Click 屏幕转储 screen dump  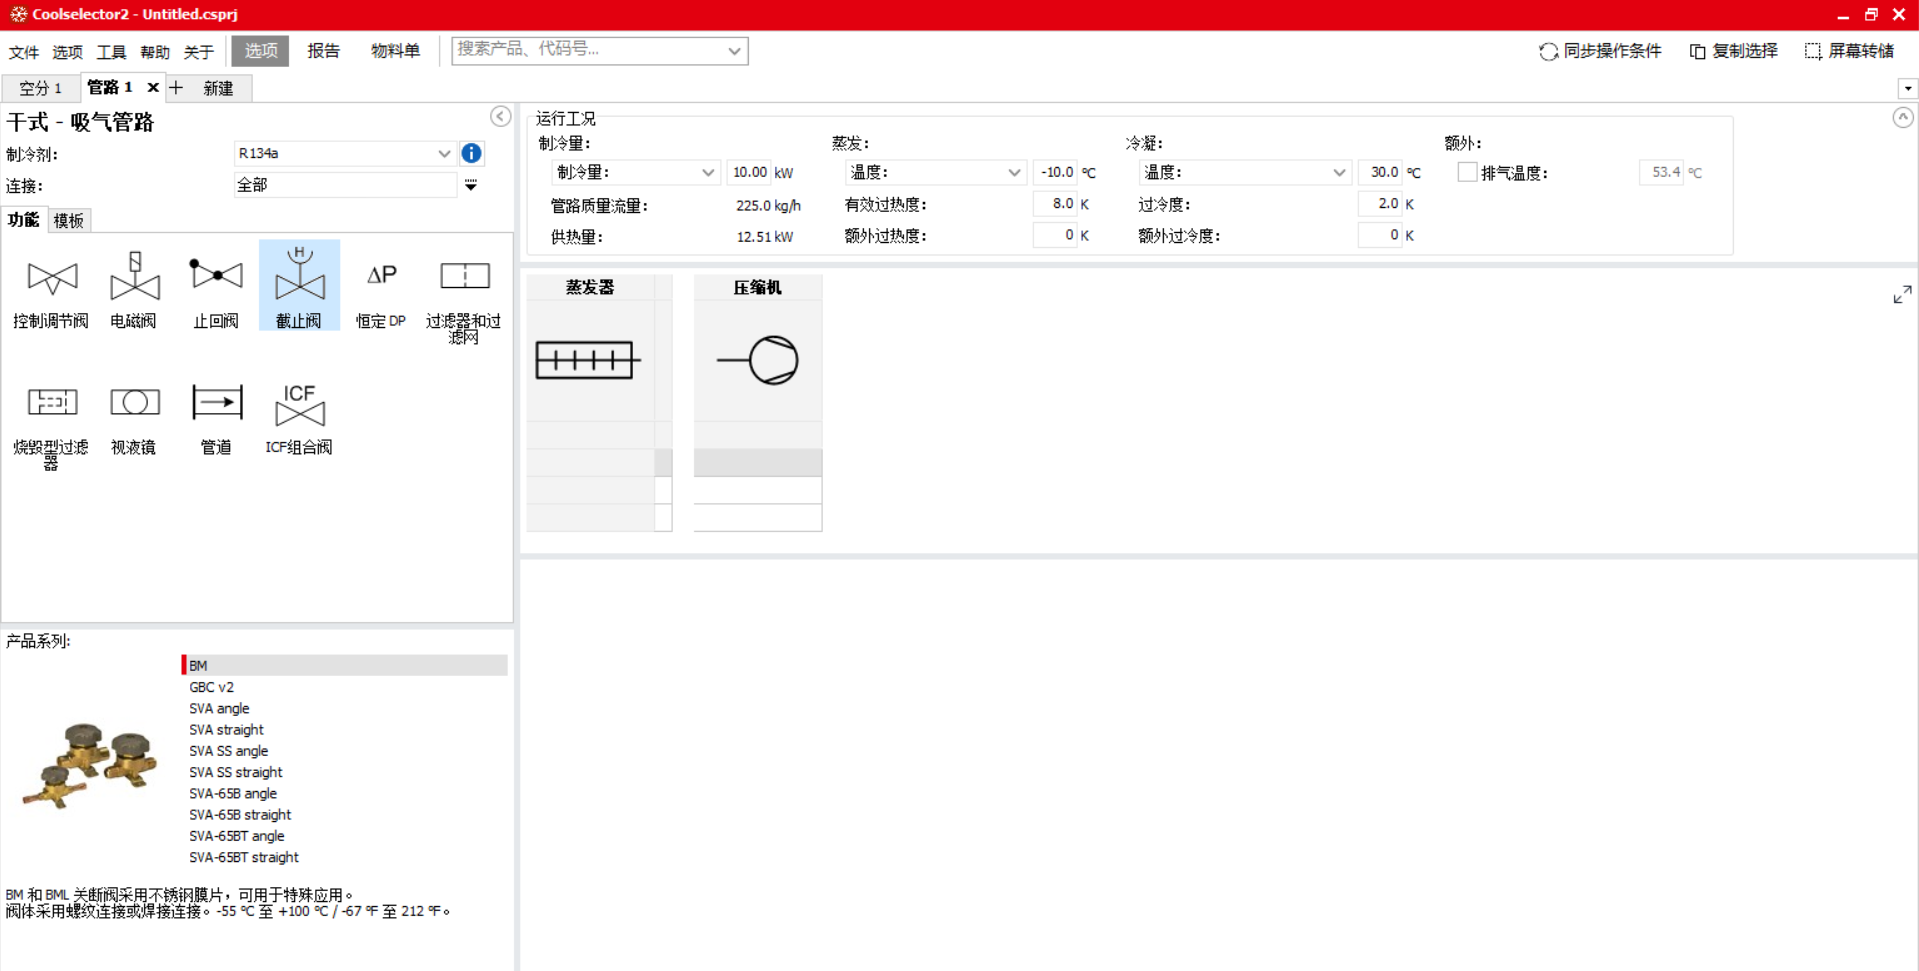[x=1850, y=51]
